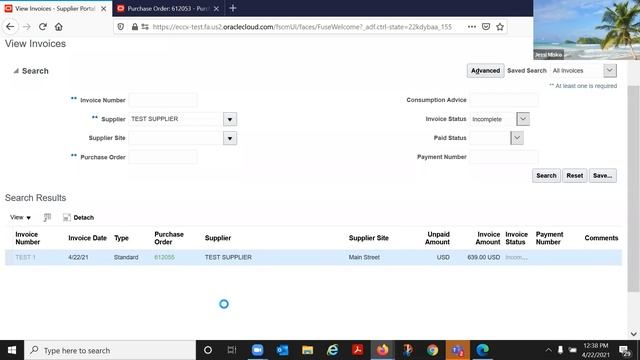Image resolution: width=640 pixels, height=360 pixels.
Task: Go back with the browser back arrow
Action: coord(10,27)
